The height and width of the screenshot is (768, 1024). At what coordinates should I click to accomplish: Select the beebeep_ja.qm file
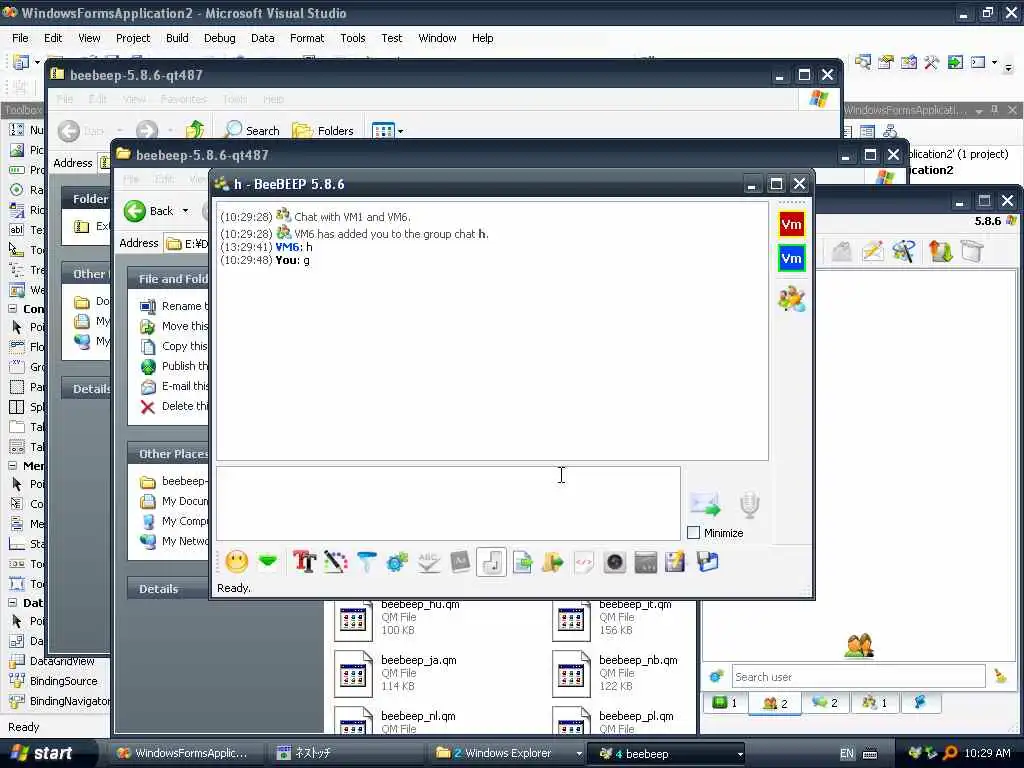click(396, 673)
